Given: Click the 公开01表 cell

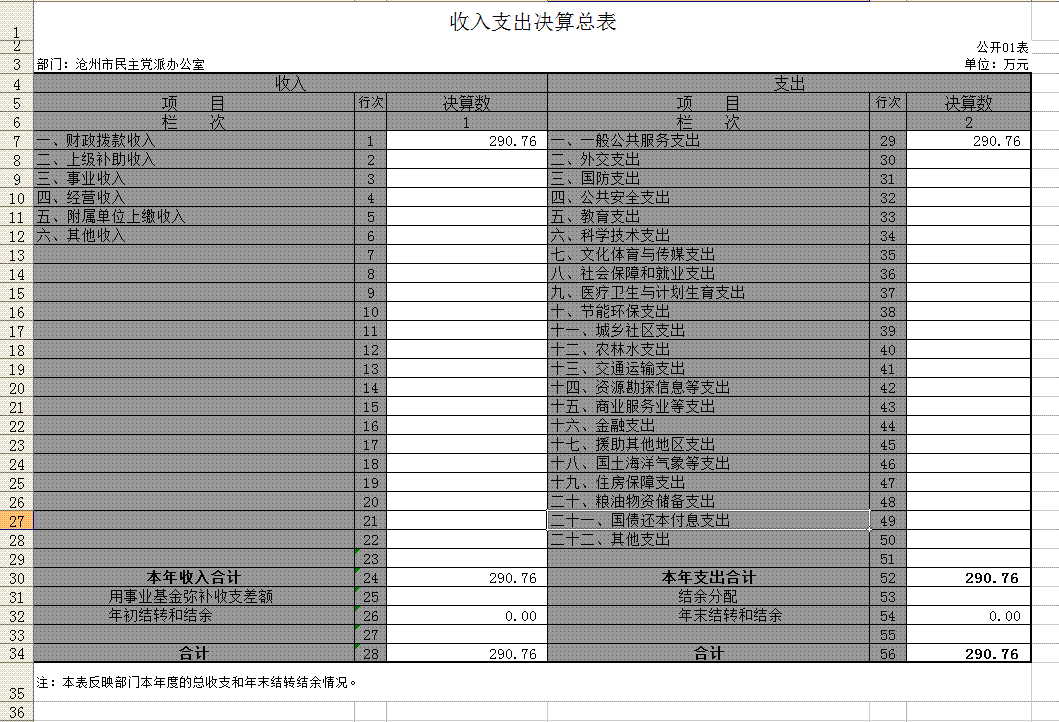Looking at the screenshot, I should [x=1002, y=47].
